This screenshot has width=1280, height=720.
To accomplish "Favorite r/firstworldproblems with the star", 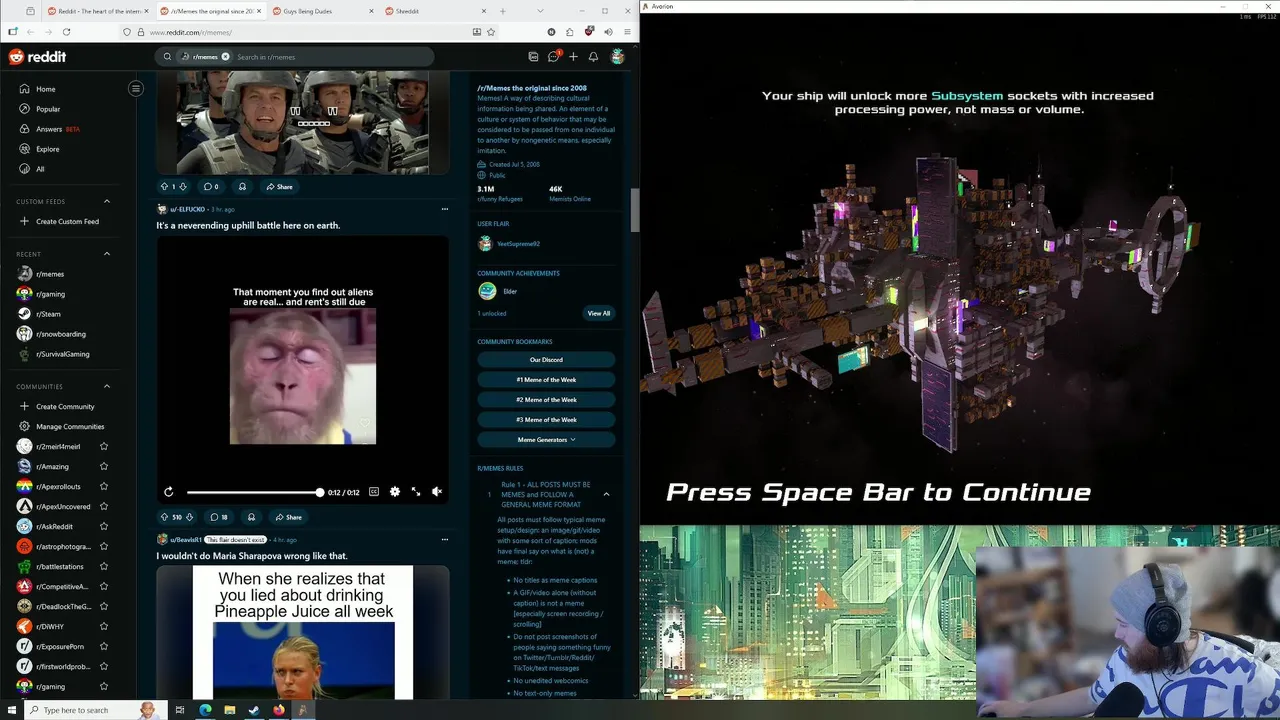I will tap(104, 666).
